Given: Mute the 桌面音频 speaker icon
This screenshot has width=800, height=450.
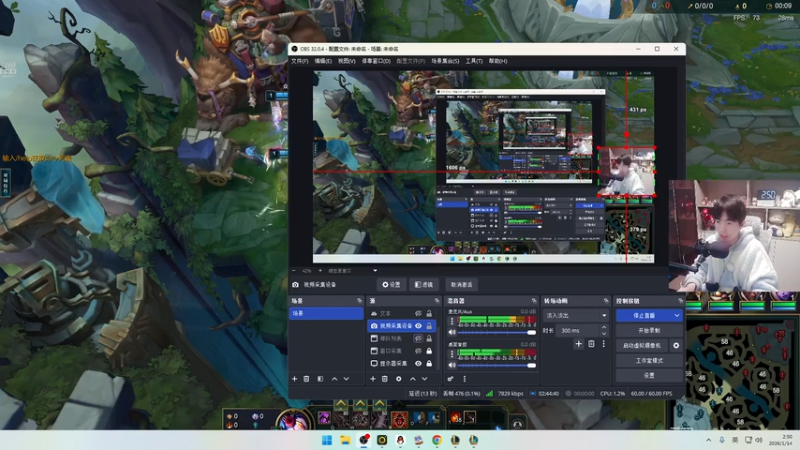Looking at the screenshot, I should [x=452, y=365].
